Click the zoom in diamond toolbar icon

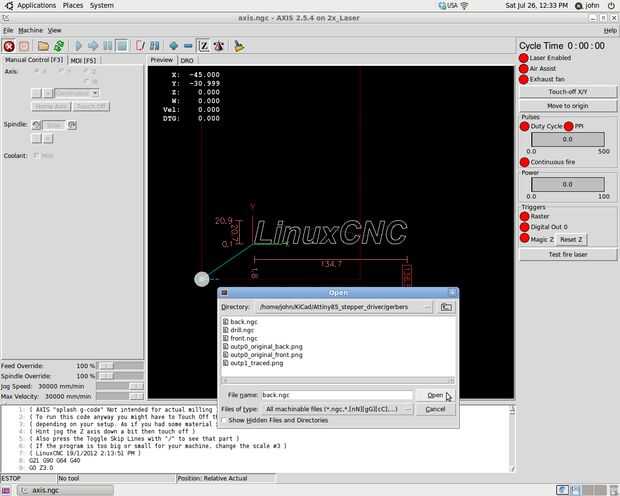173,46
